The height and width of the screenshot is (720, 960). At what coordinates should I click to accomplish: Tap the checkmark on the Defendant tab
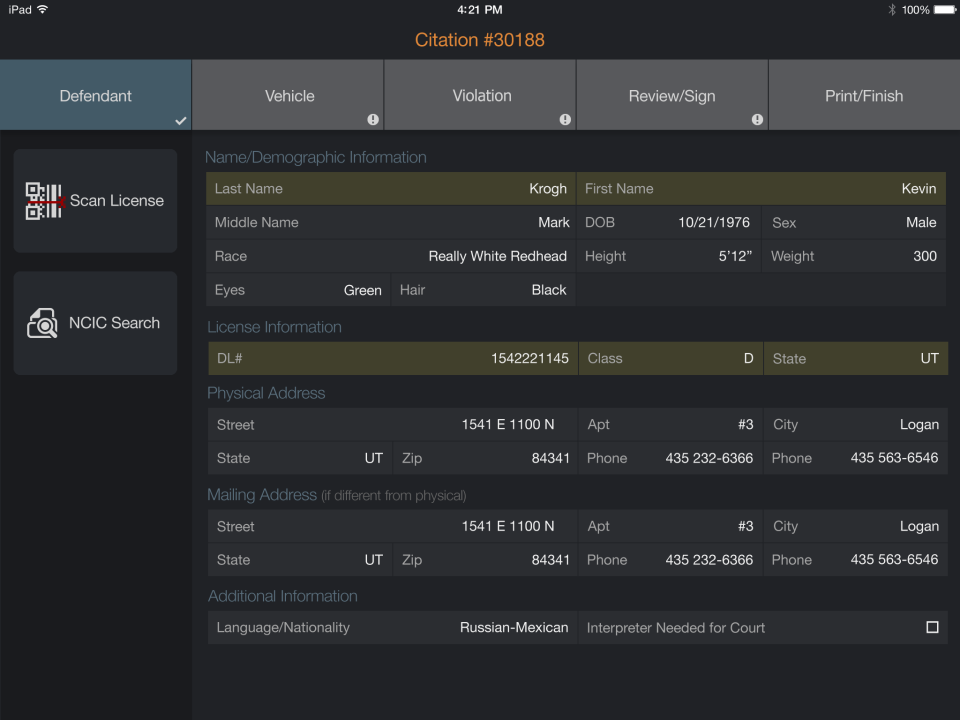181,121
